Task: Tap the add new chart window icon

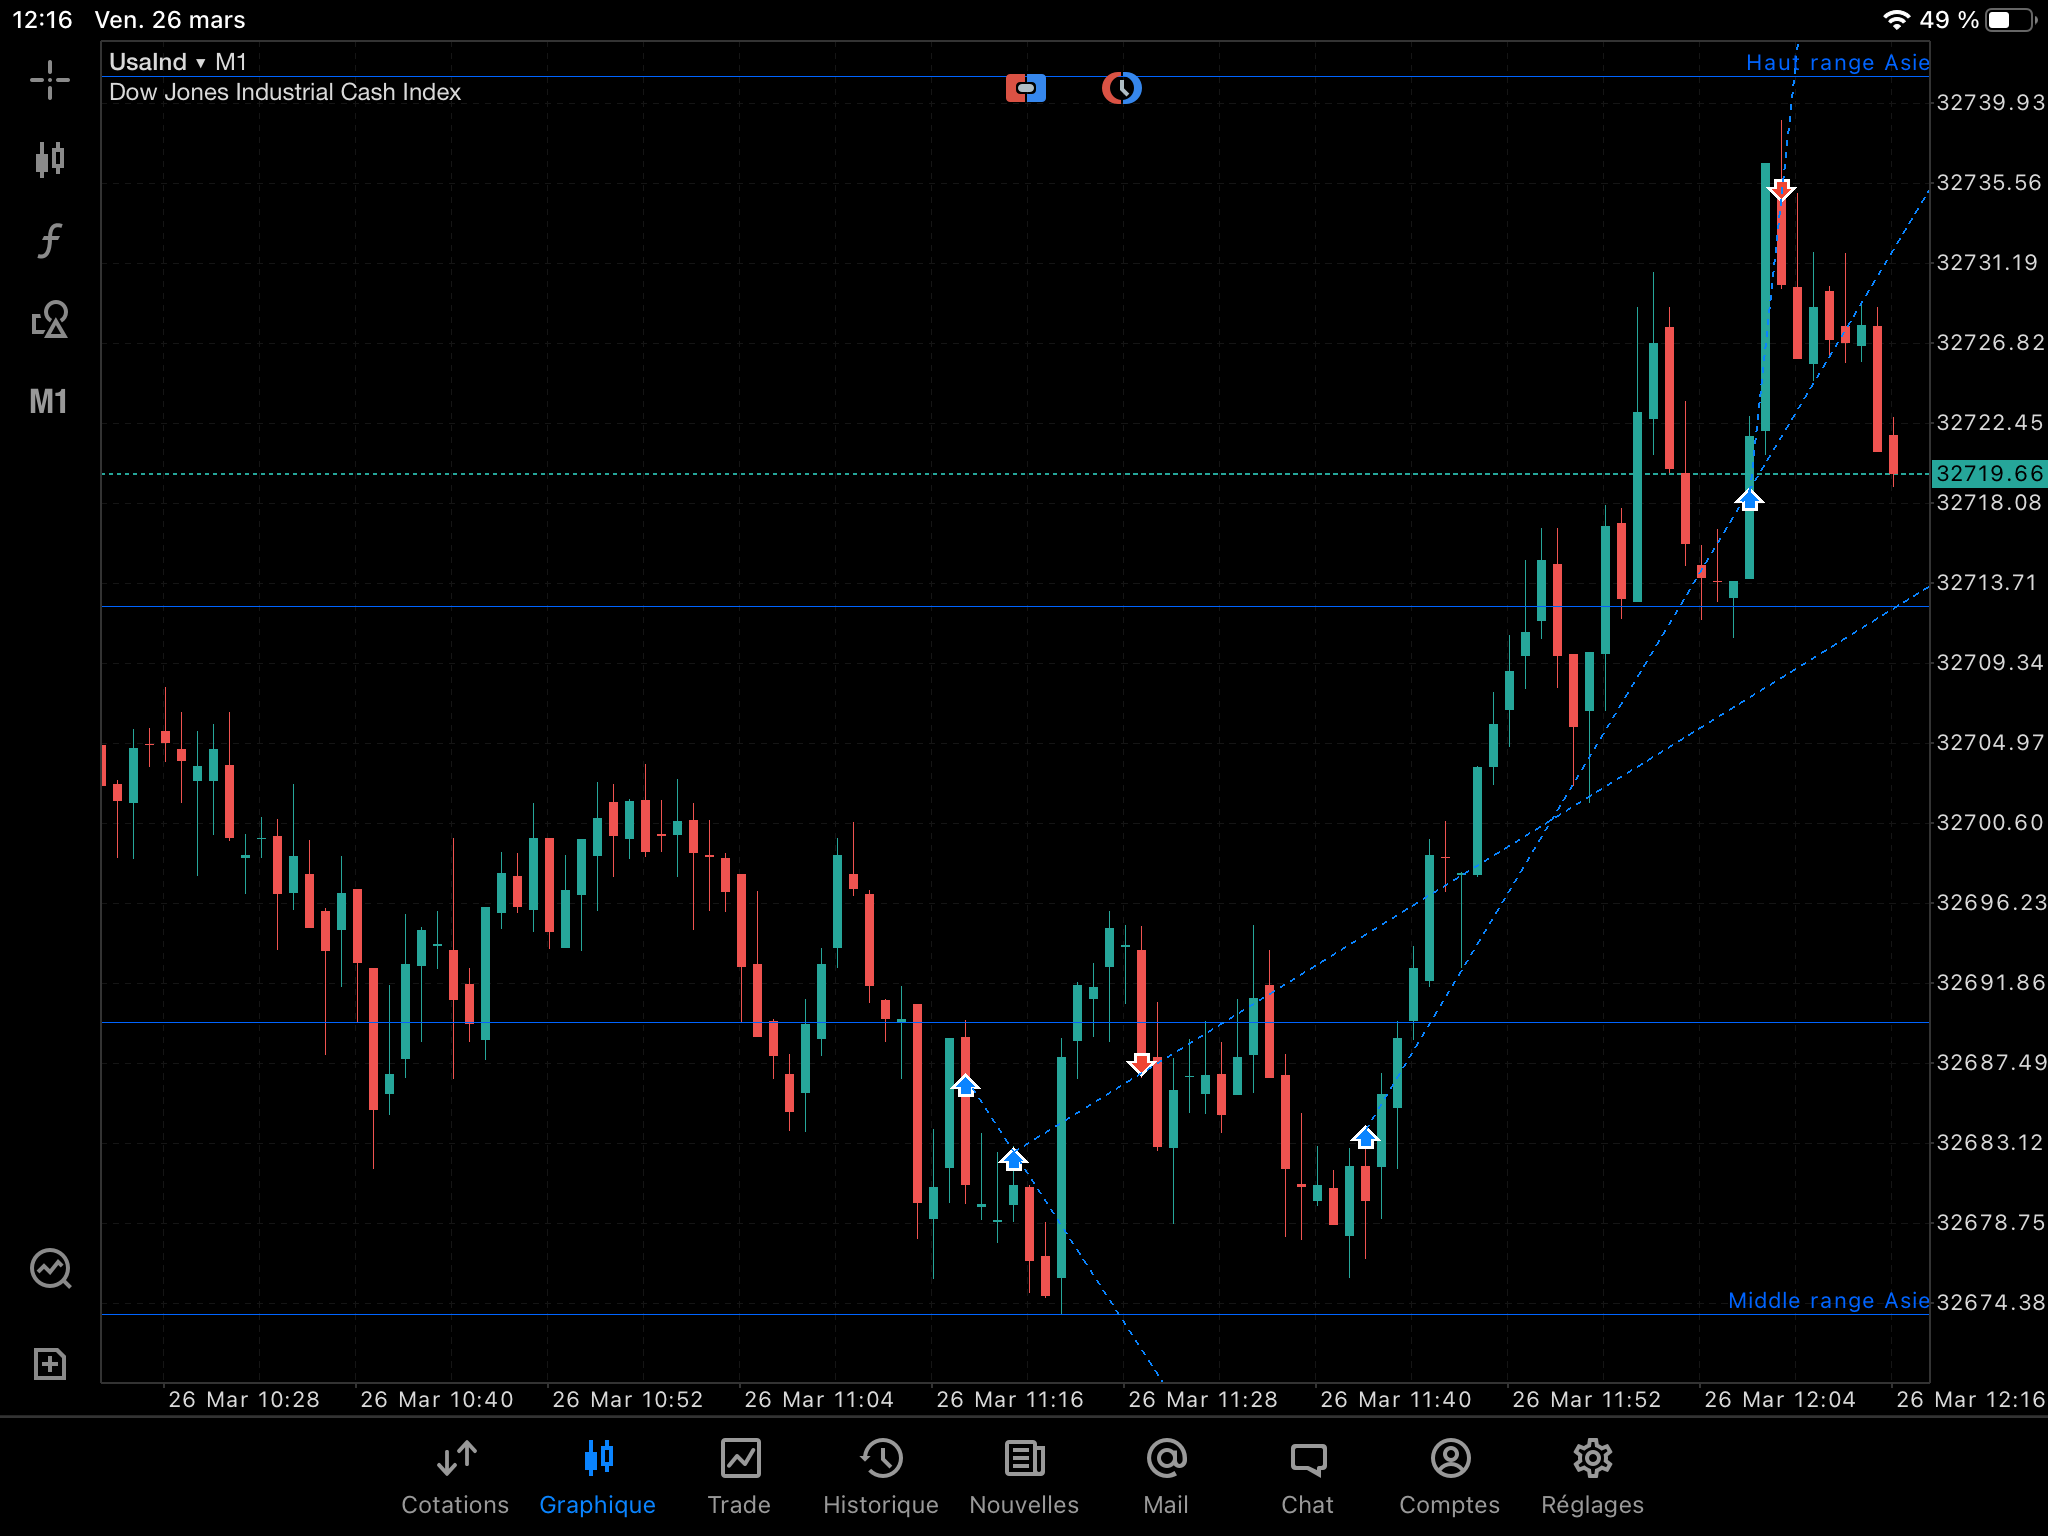Action: [x=49, y=1364]
